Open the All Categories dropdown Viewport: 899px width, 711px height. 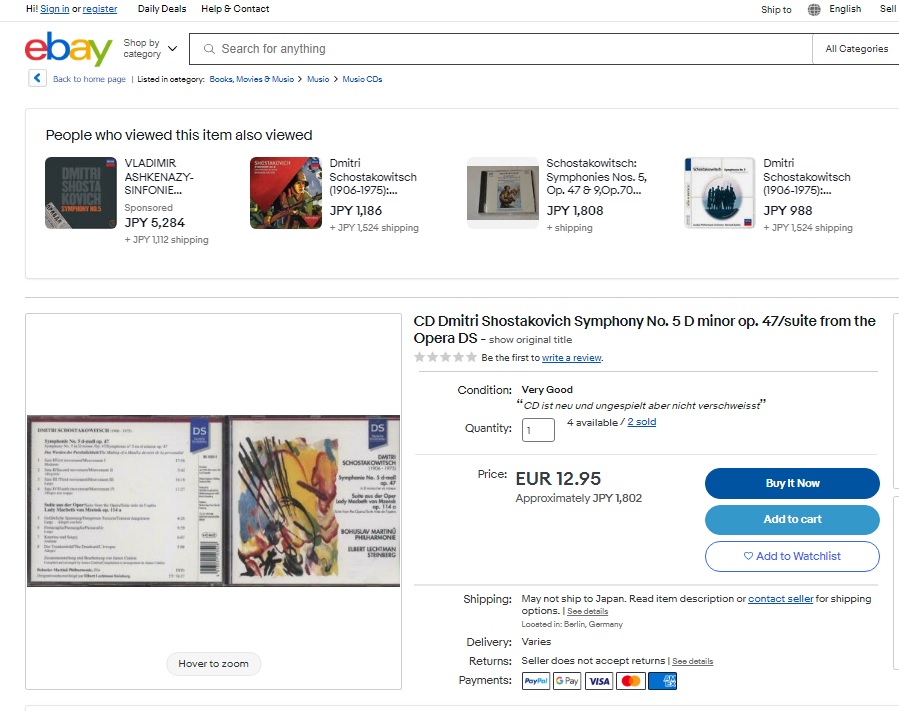857,49
